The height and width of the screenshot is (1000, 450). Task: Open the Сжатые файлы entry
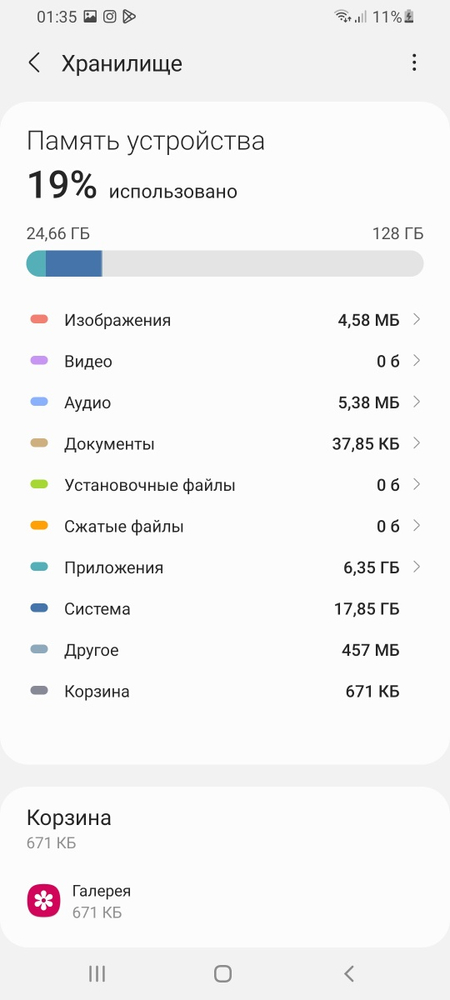(x=225, y=526)
